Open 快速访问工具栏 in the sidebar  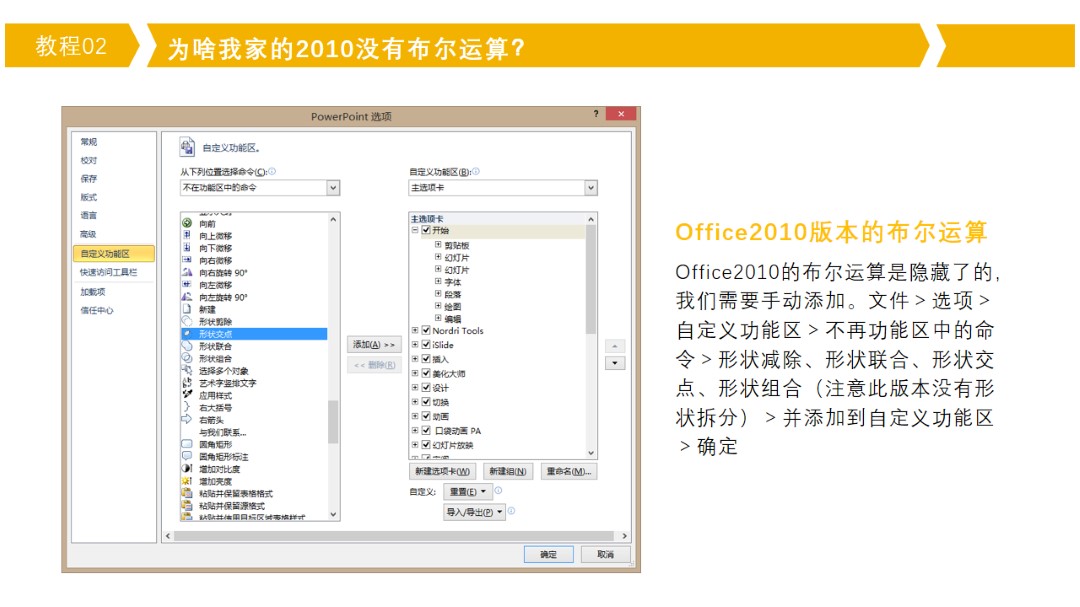[109, 272]
